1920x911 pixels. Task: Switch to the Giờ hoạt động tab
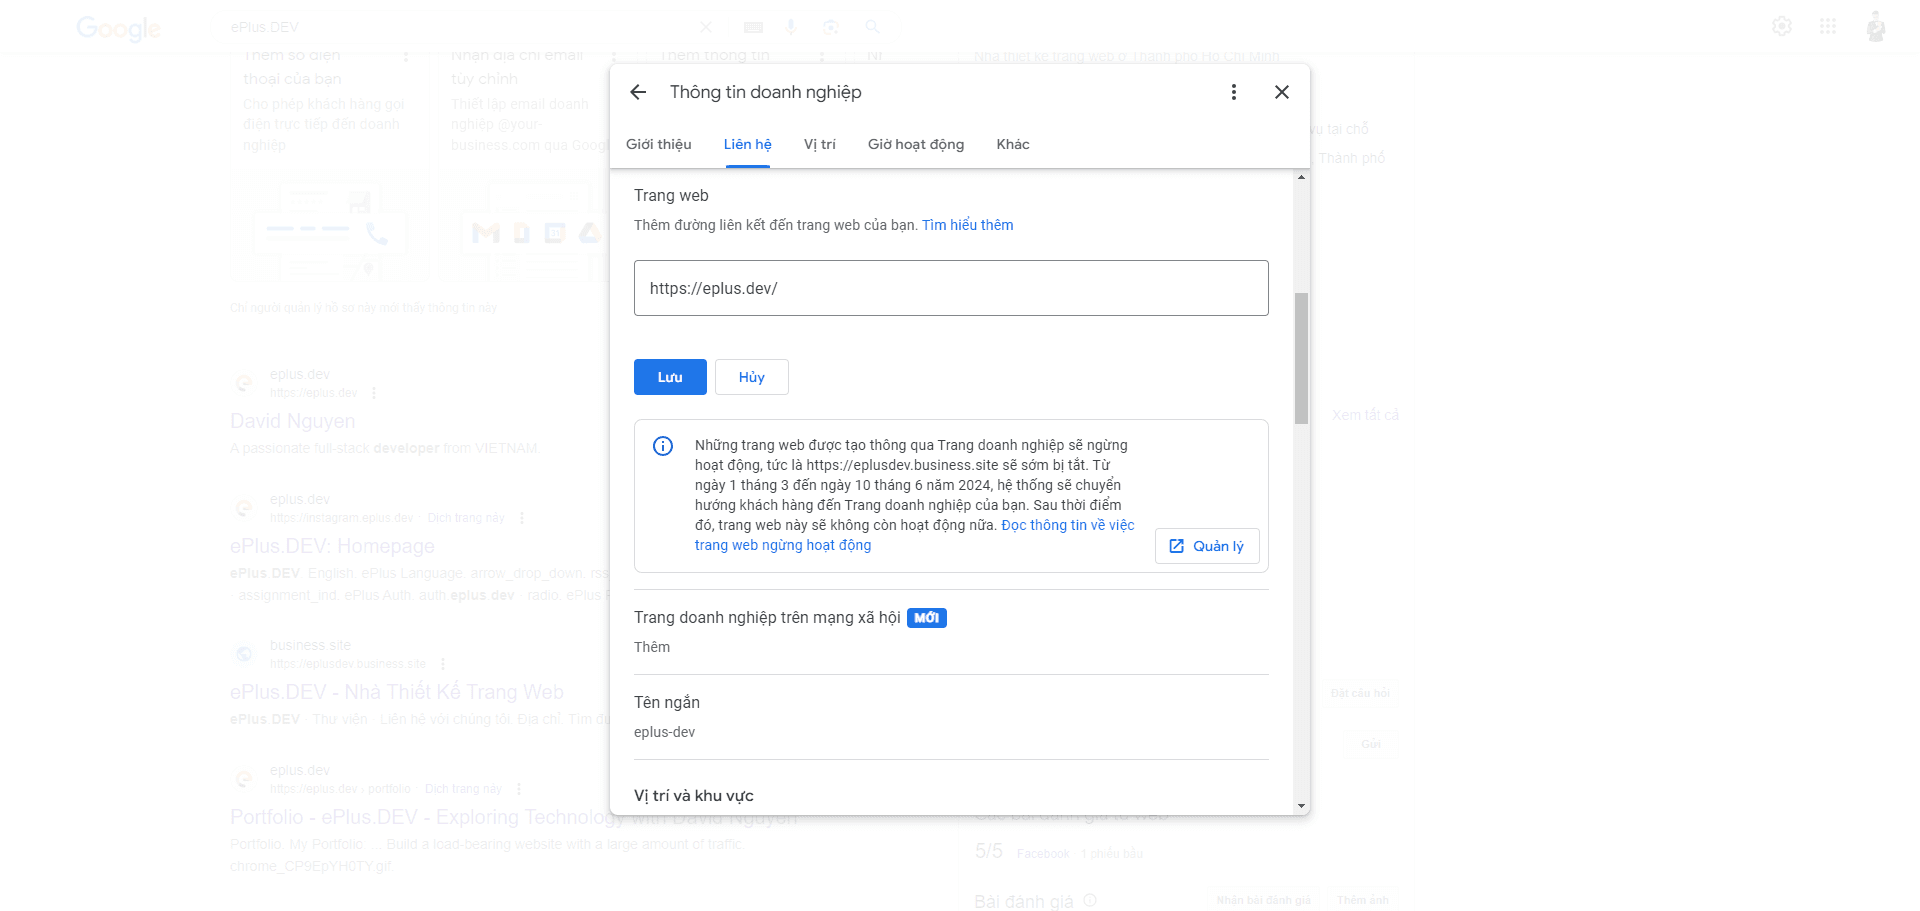tap(916, 144)
